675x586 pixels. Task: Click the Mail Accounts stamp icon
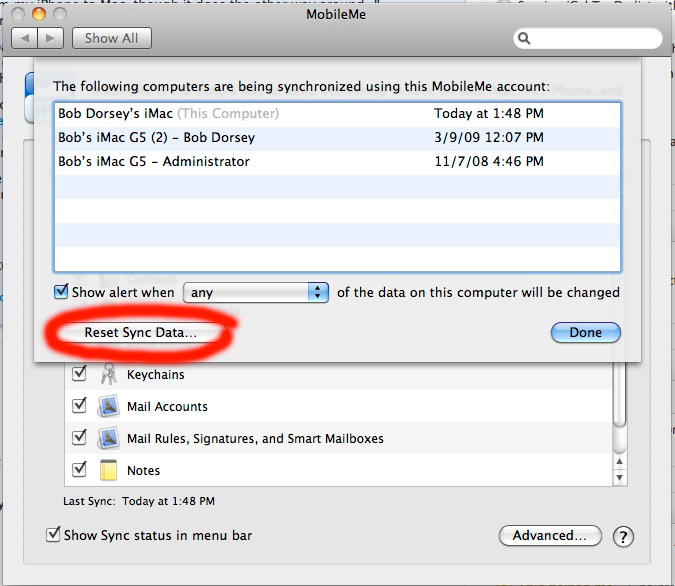(108, 406)
